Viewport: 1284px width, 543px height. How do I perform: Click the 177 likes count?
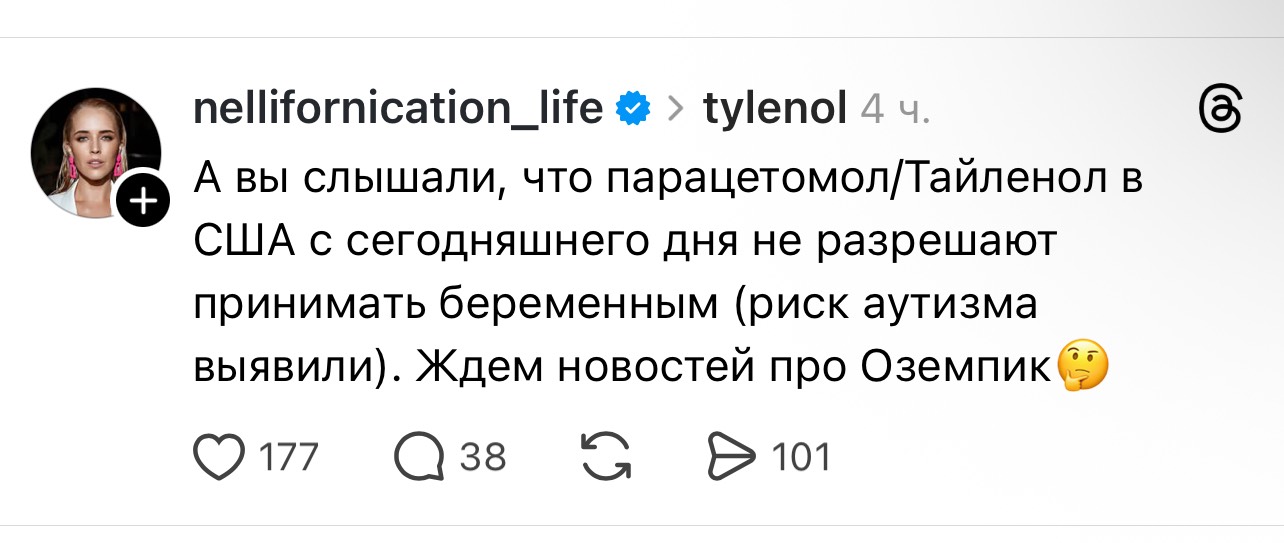[x=288, y=457]
